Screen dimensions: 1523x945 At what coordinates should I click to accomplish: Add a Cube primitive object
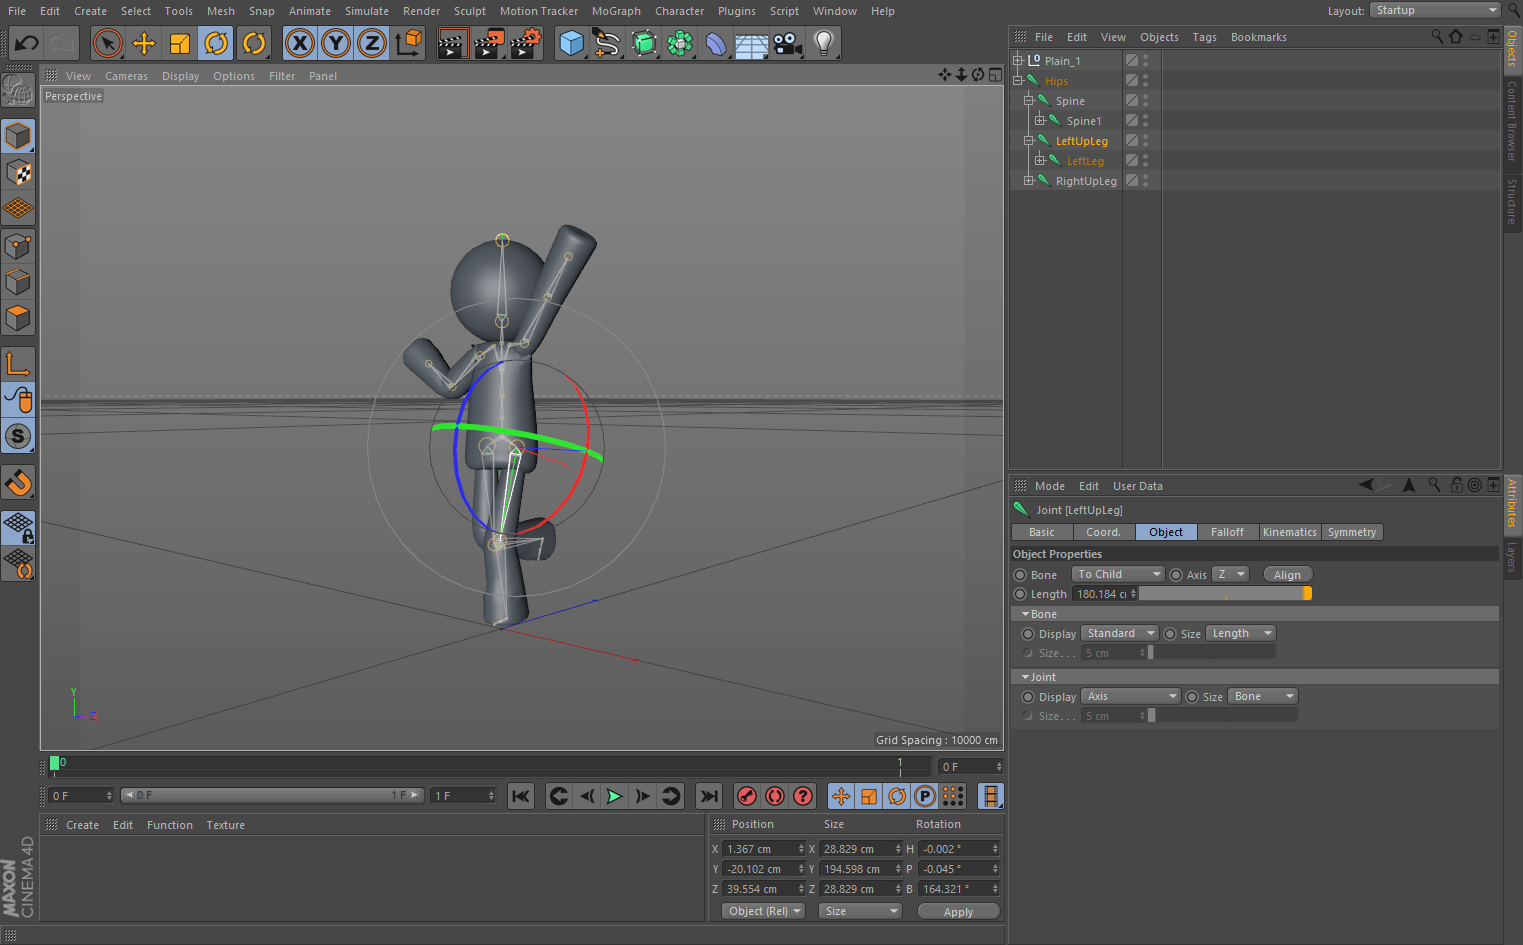[x=571, y=43]
